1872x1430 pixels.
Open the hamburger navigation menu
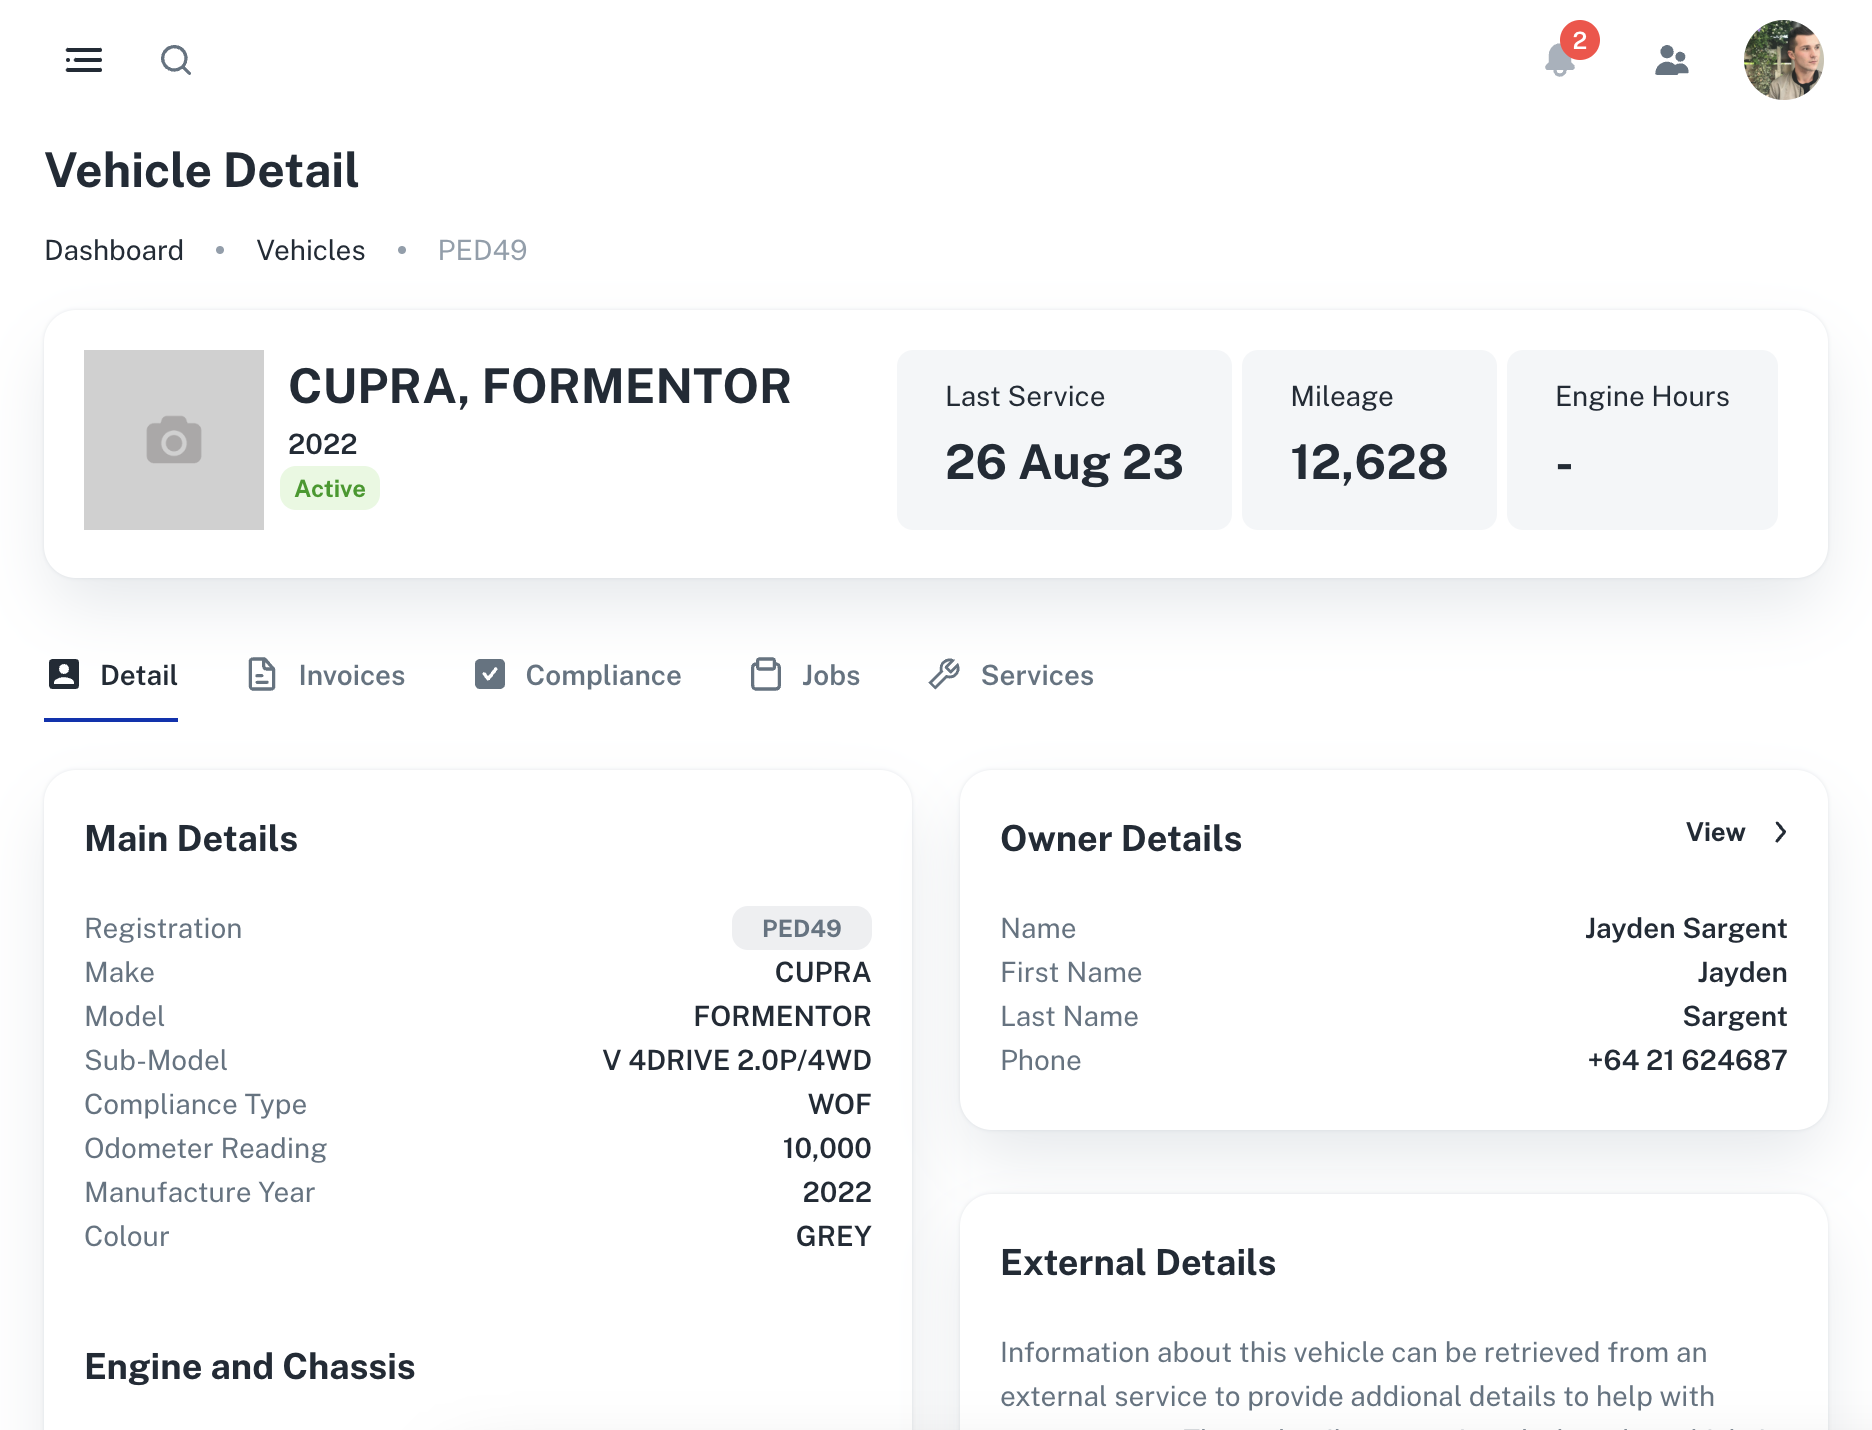[84, 60]
